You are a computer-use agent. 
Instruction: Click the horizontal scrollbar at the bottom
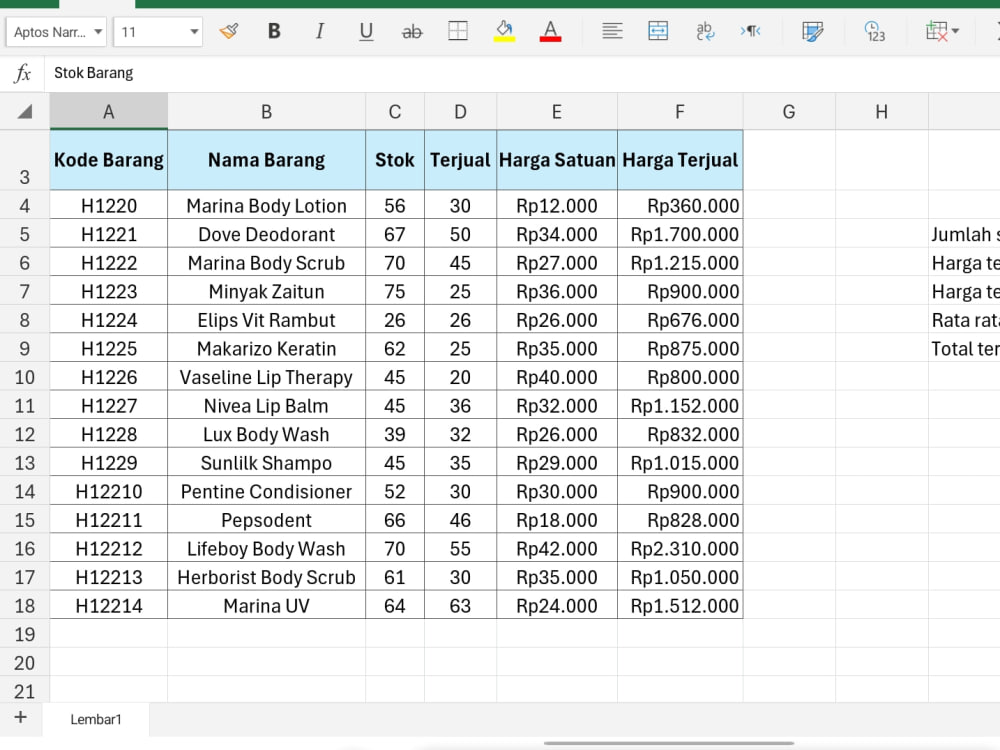tap(668, 743)
